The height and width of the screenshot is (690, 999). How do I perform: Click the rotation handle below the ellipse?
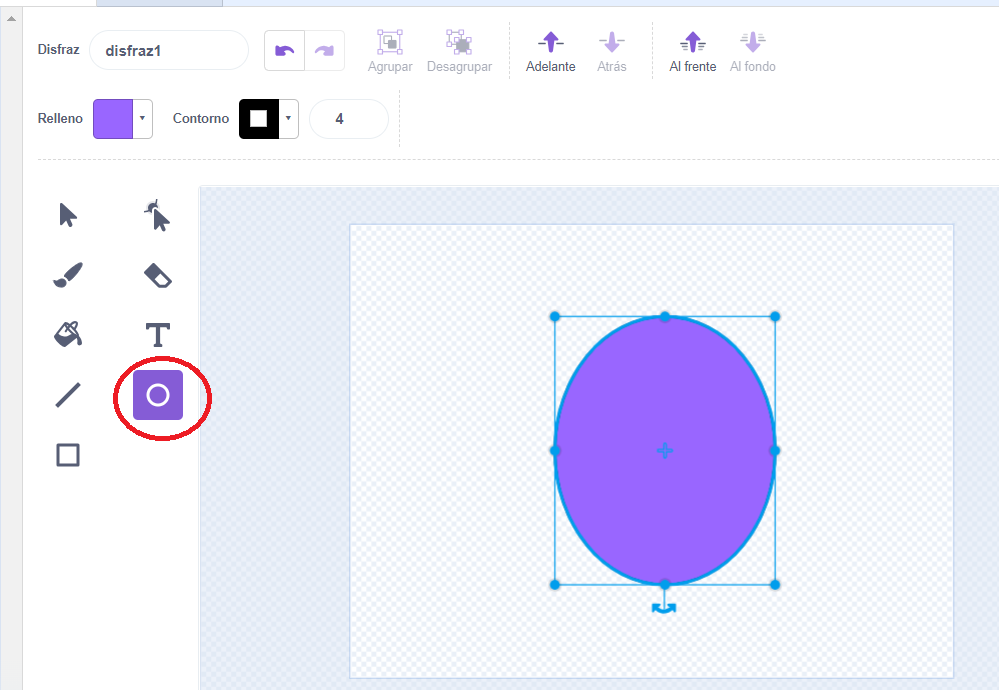coord(664,607)
